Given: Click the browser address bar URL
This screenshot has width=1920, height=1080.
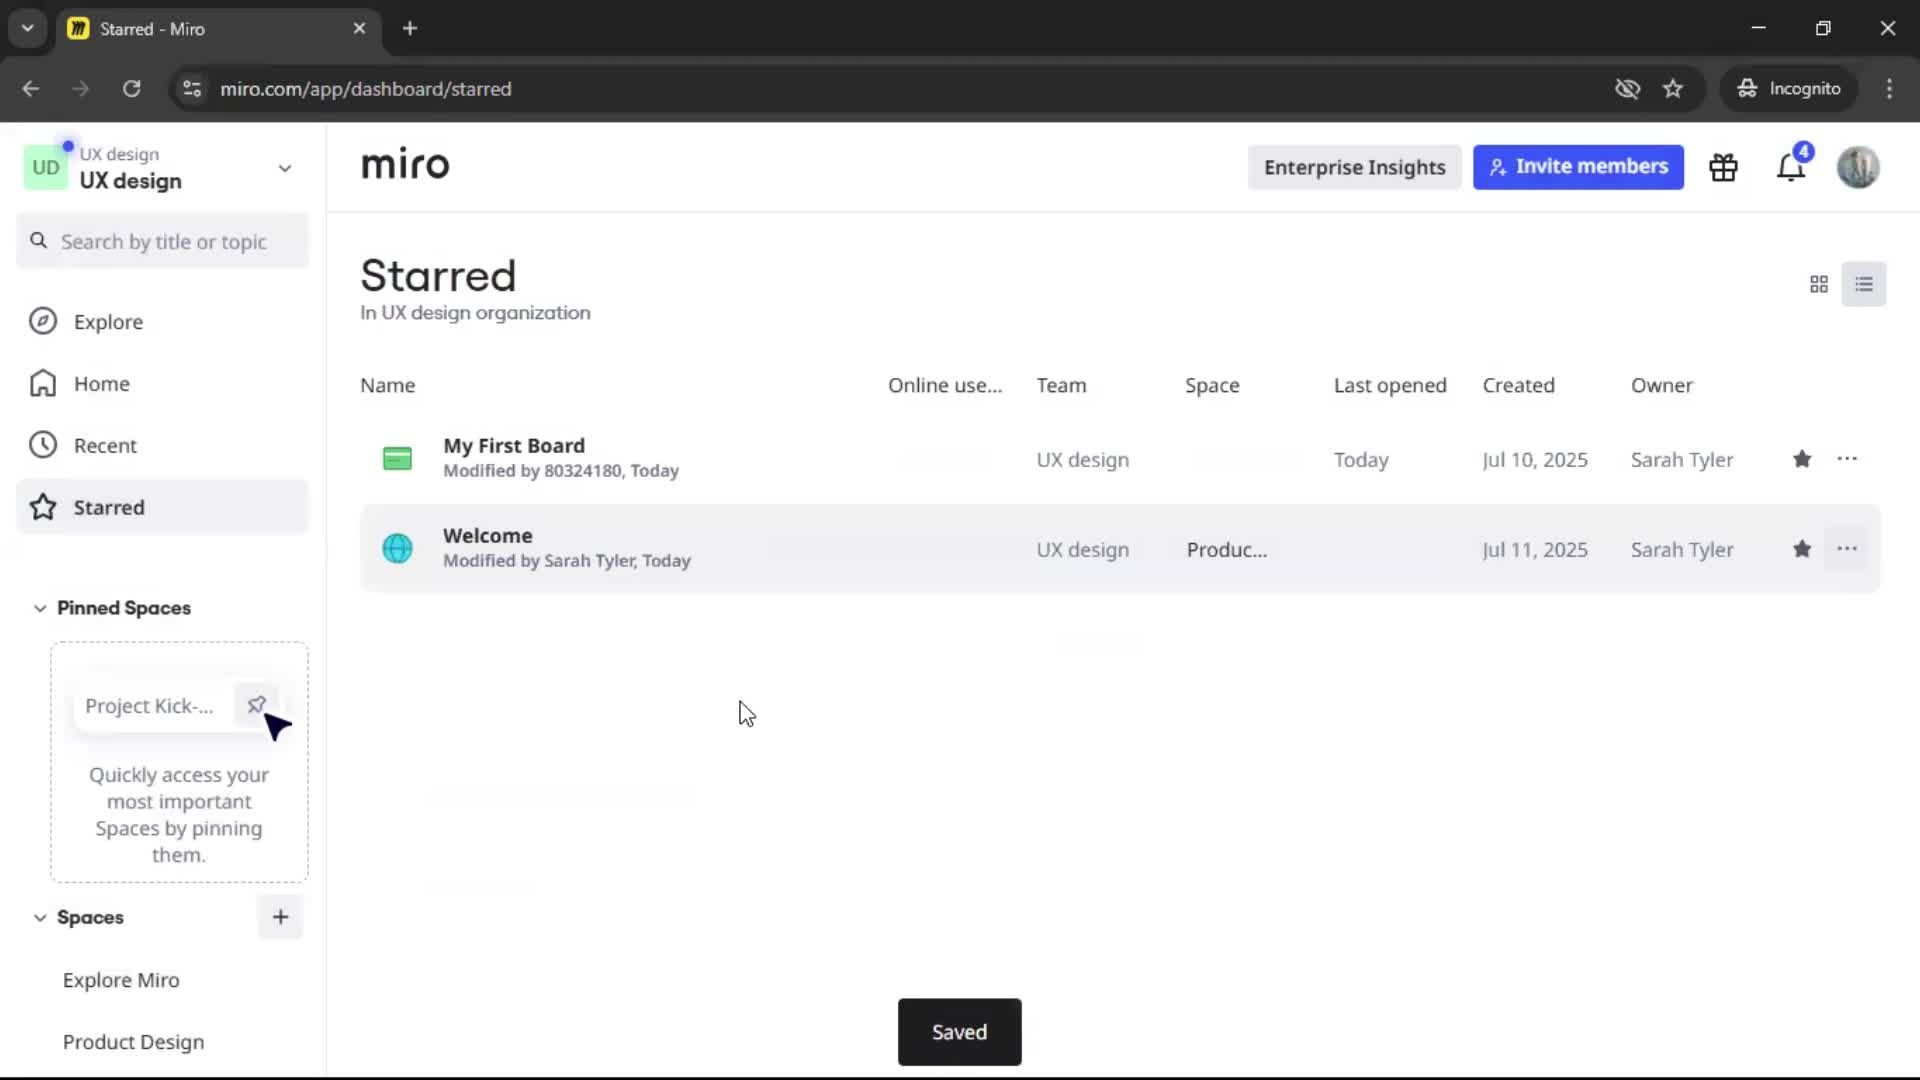Looking at the screenshot, I should click(365, 89).
